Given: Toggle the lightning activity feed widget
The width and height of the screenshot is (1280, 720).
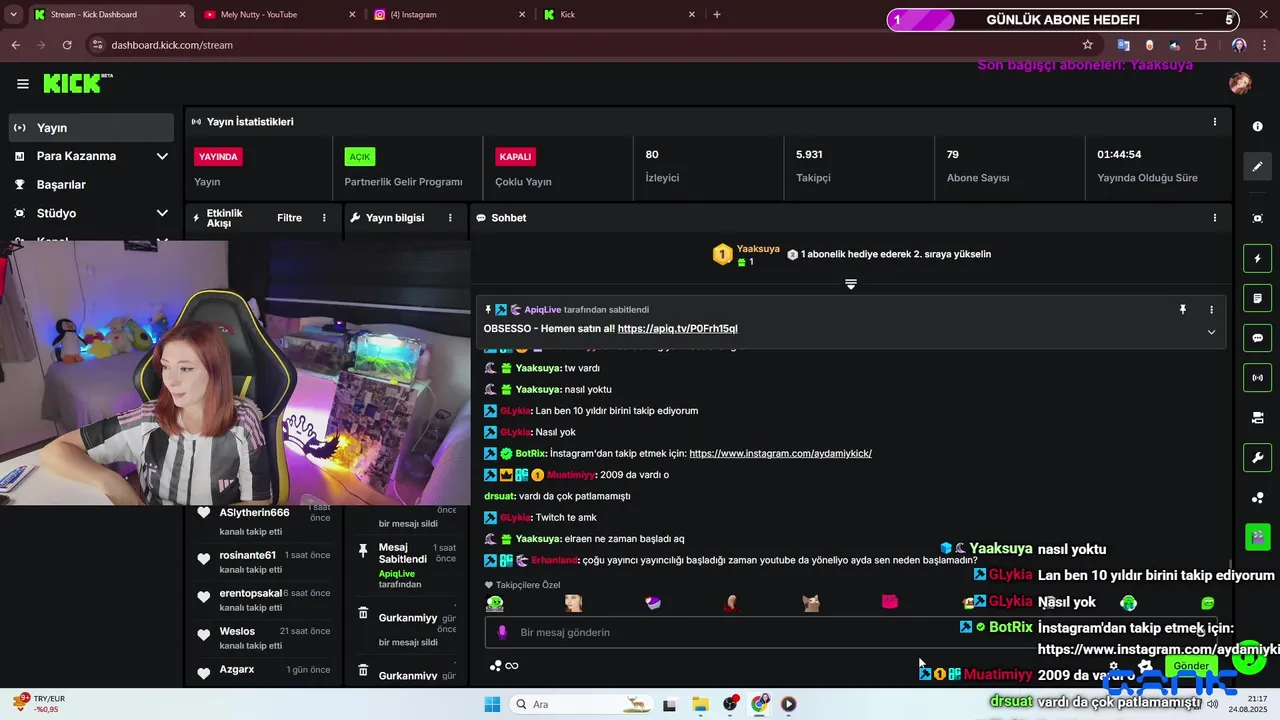Looking at the screenshot, I should click(x=1257, y=259).
